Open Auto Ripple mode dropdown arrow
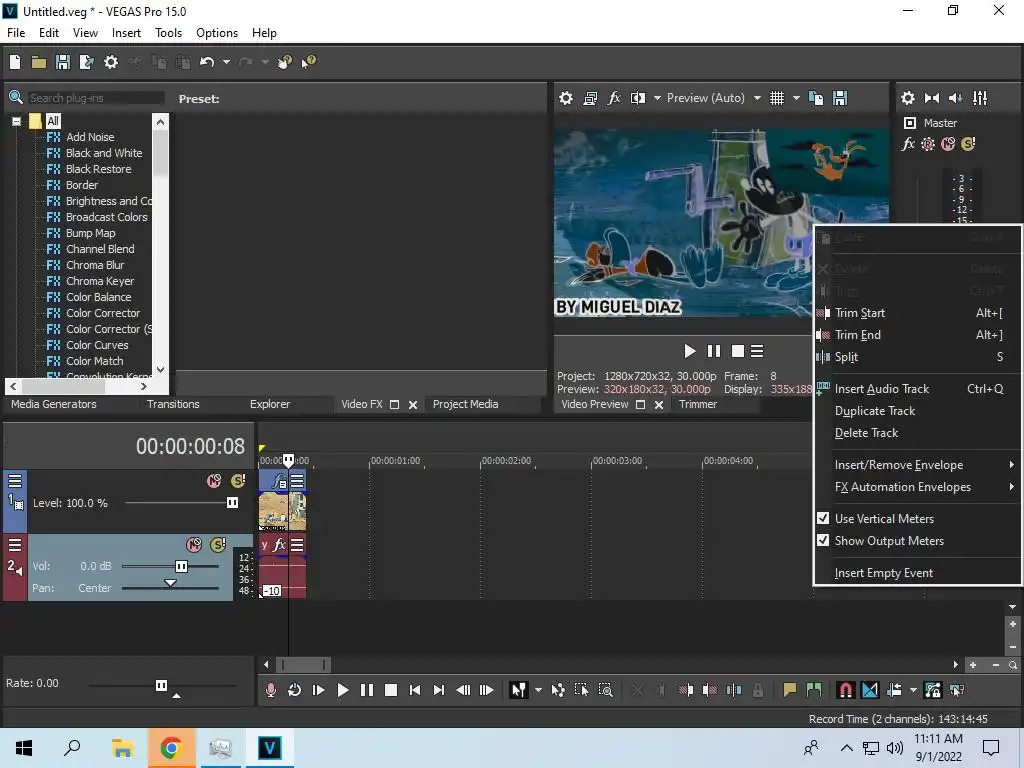Image resolution: width=1024 pixels, height=768 pixels. pos(913,690)
